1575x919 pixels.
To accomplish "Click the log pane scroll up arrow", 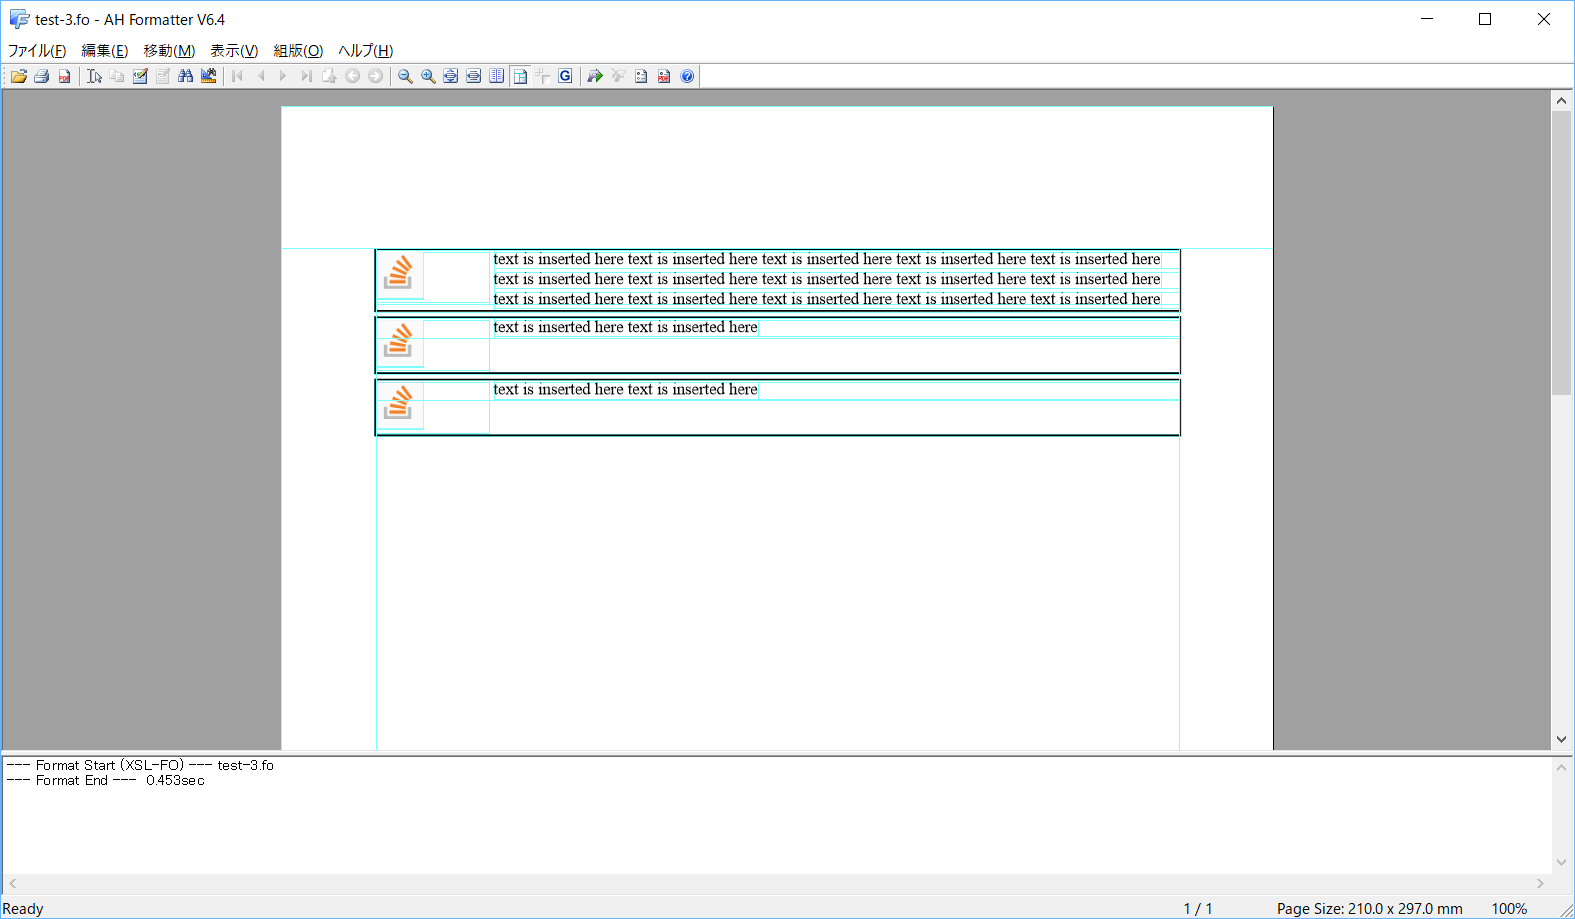I will tap(1562, 767).
